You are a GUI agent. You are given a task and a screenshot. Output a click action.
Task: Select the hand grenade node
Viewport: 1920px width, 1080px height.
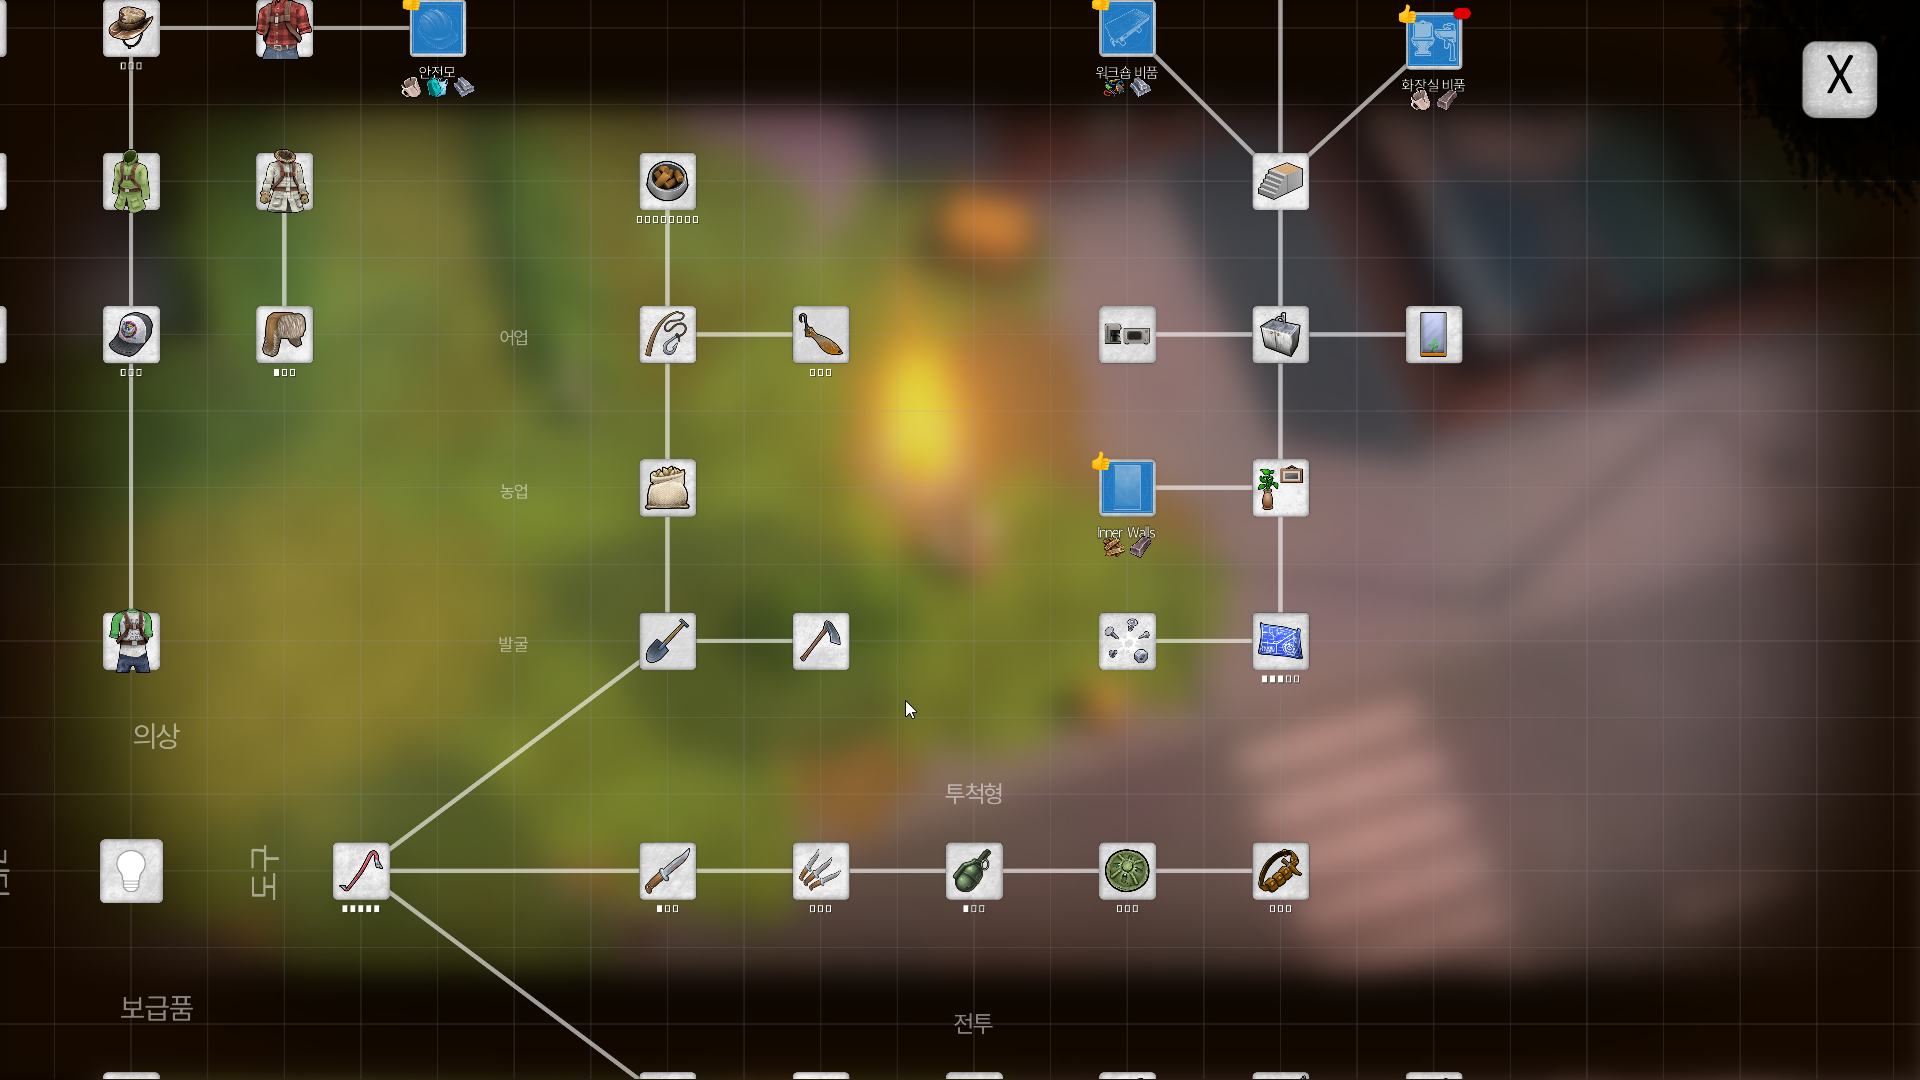973,870
